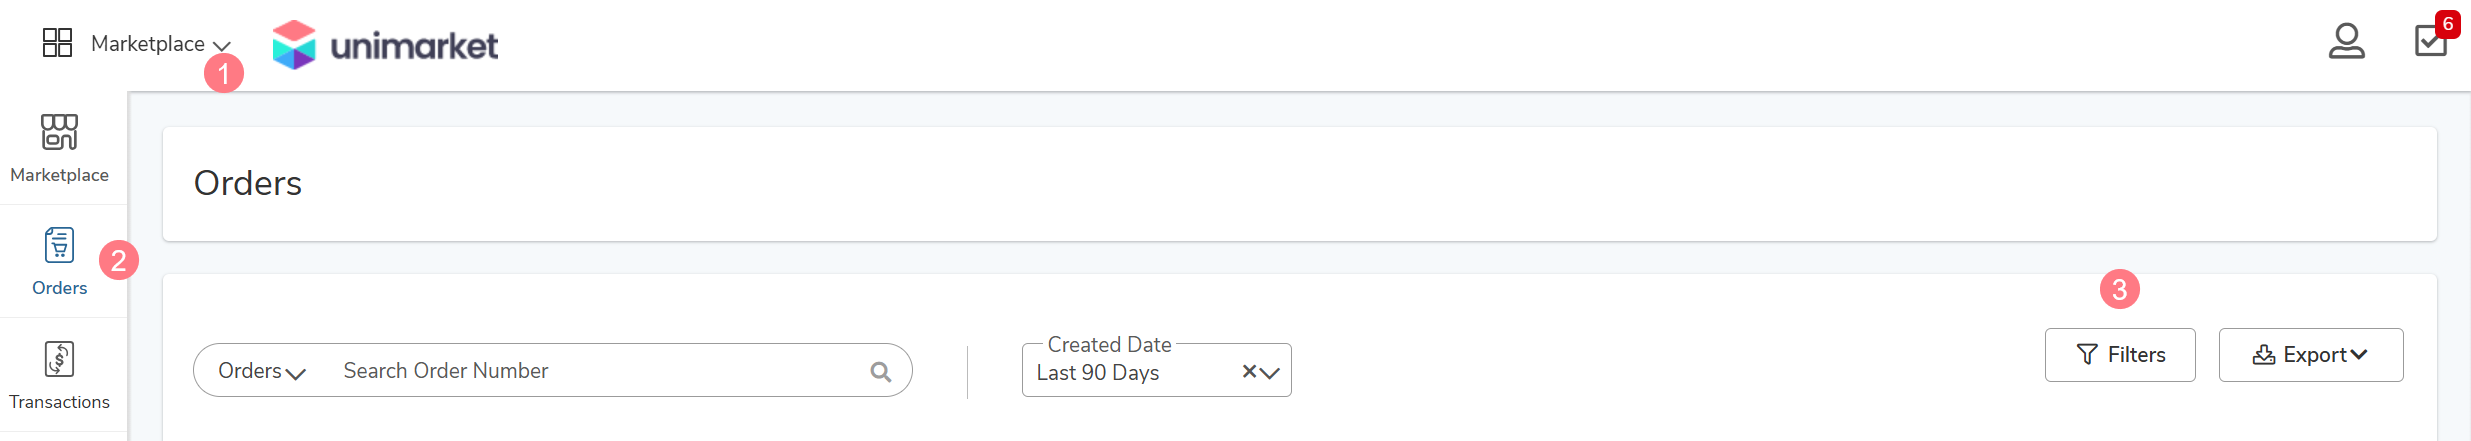Open the Created Date chevron dropdown

pyautogui.click(x=1270, y=373)
